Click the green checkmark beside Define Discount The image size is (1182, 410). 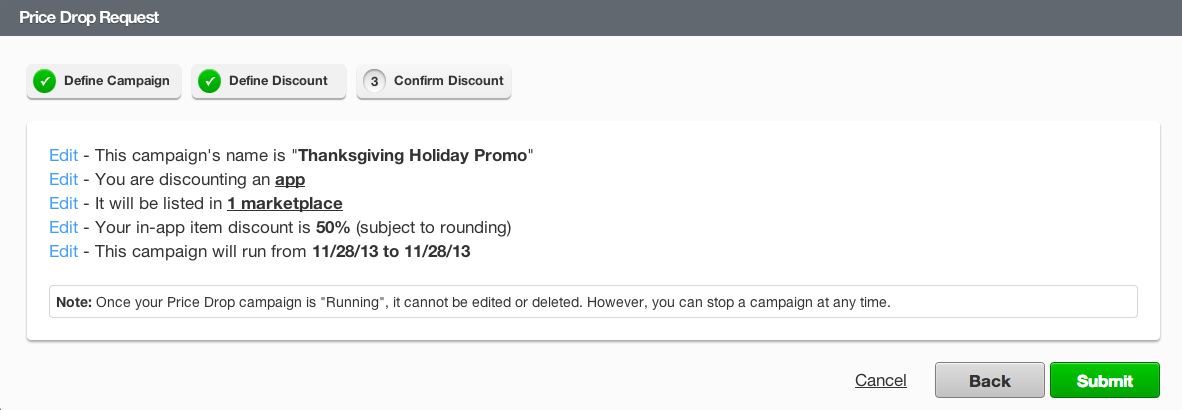click(209, 81)
